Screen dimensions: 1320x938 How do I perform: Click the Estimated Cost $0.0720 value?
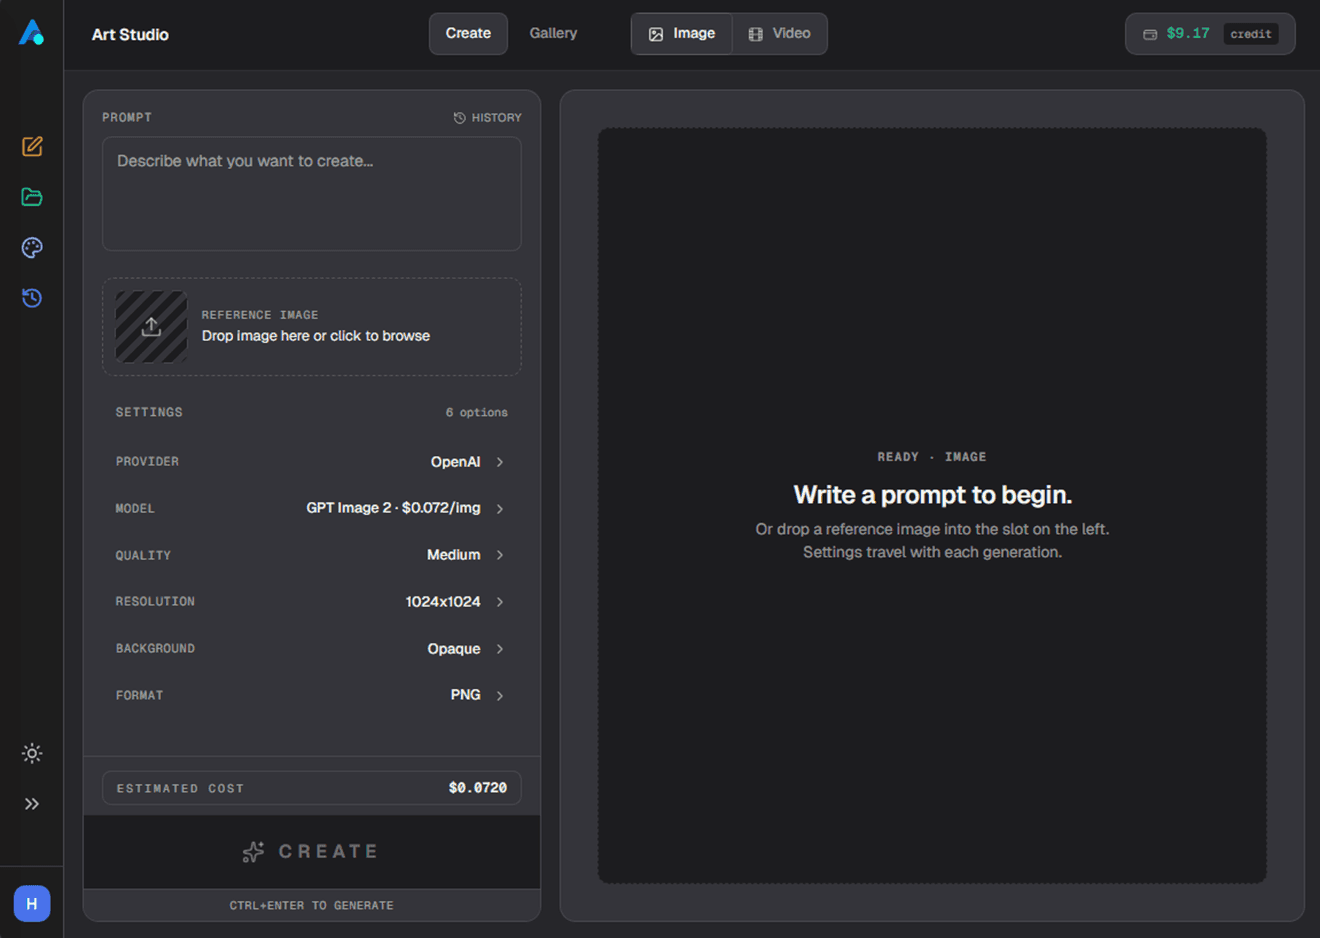[478, 788]
